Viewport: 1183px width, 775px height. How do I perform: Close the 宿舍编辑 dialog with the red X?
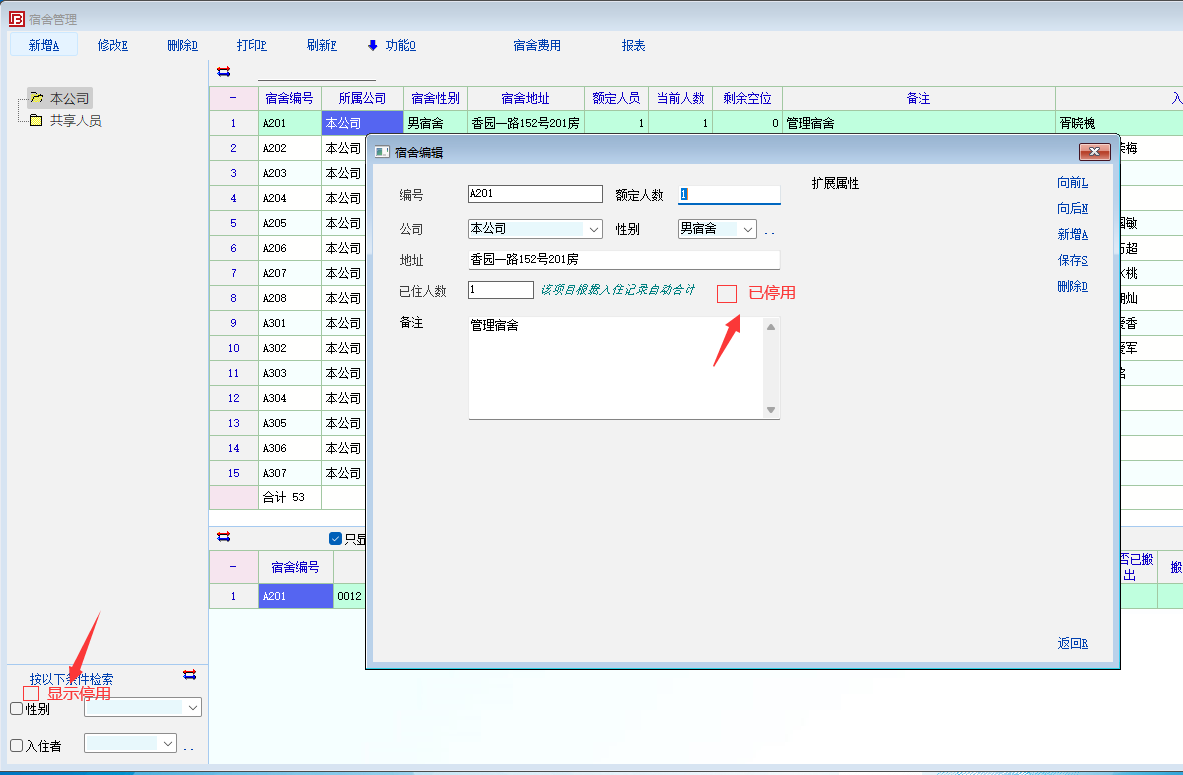1095,152
